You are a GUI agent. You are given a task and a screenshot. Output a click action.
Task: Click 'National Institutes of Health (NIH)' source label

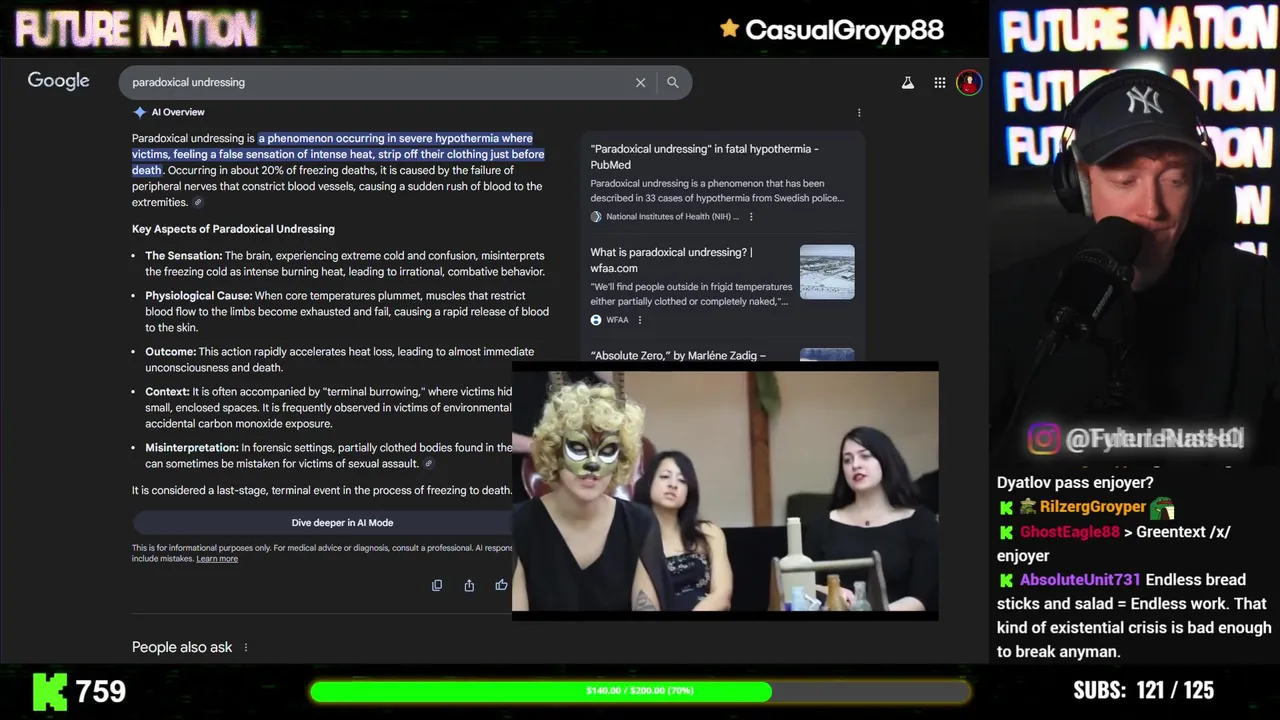tap(673, 217)
